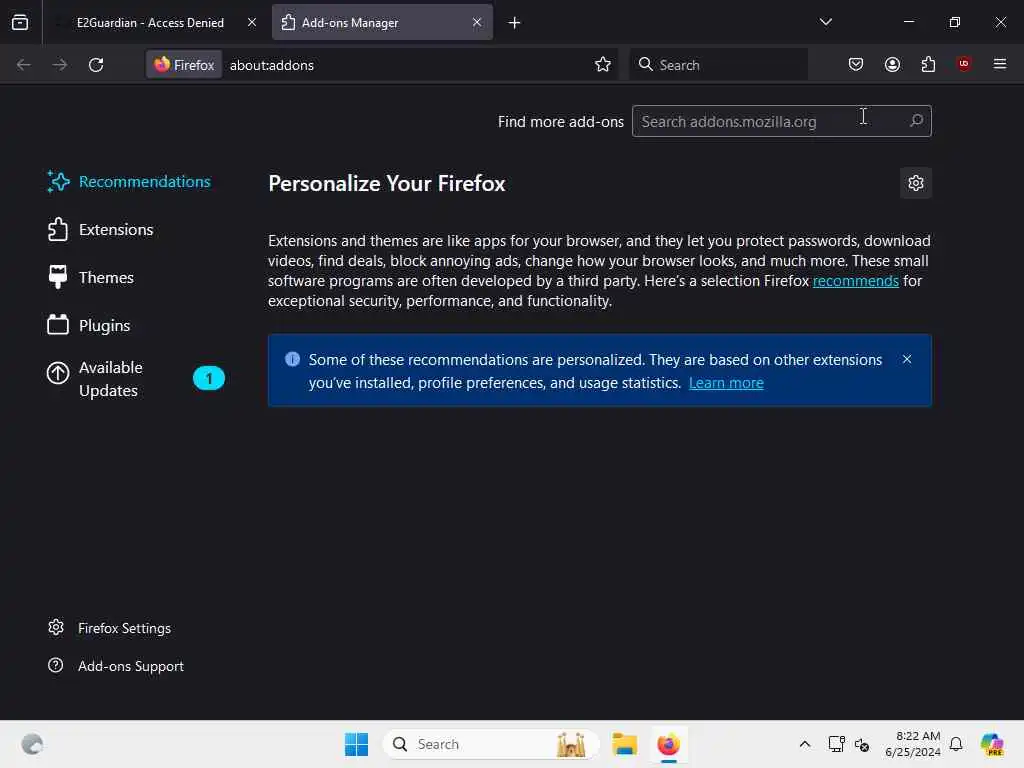Click the Add-ons Support question mark icon
Image resolution: width=1024 pixels, height=768 pixels.
coord(56,665)
